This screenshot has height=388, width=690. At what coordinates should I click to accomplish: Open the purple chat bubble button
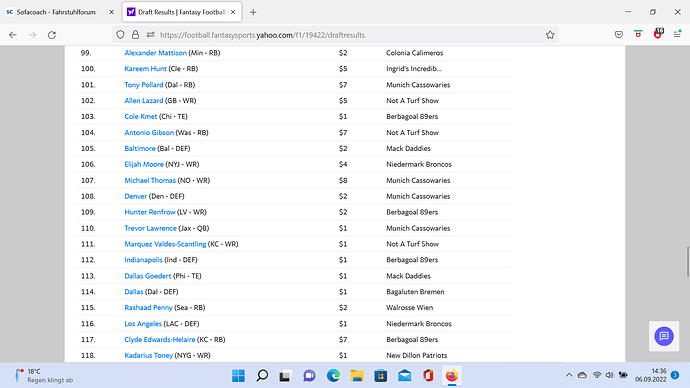tap(664, 337)
